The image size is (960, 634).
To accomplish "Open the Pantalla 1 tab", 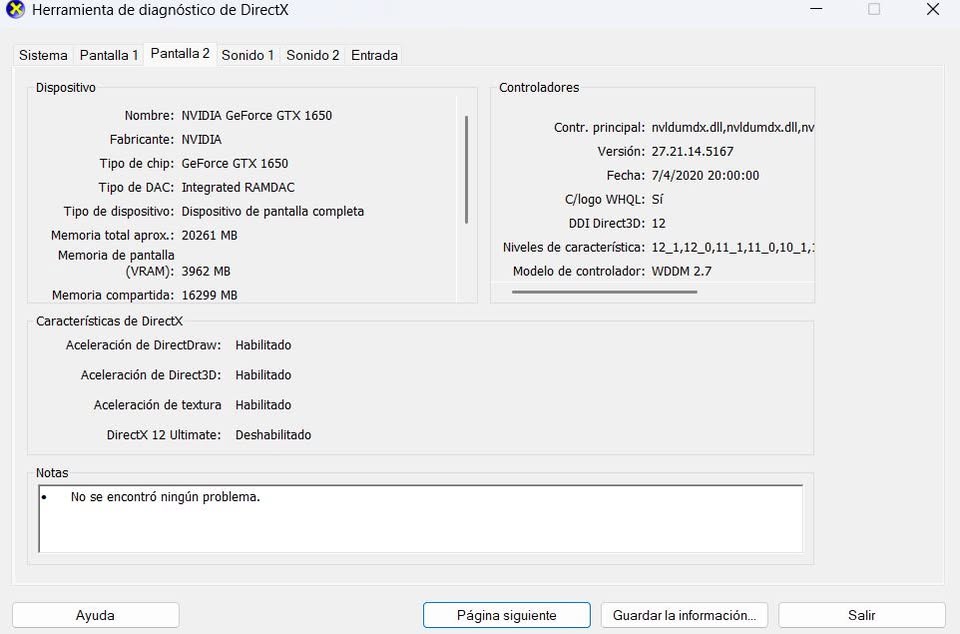I will click(109, 55).
